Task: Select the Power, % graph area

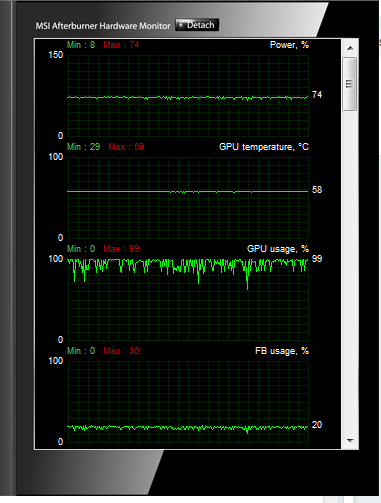Action: tap(188, 96)
